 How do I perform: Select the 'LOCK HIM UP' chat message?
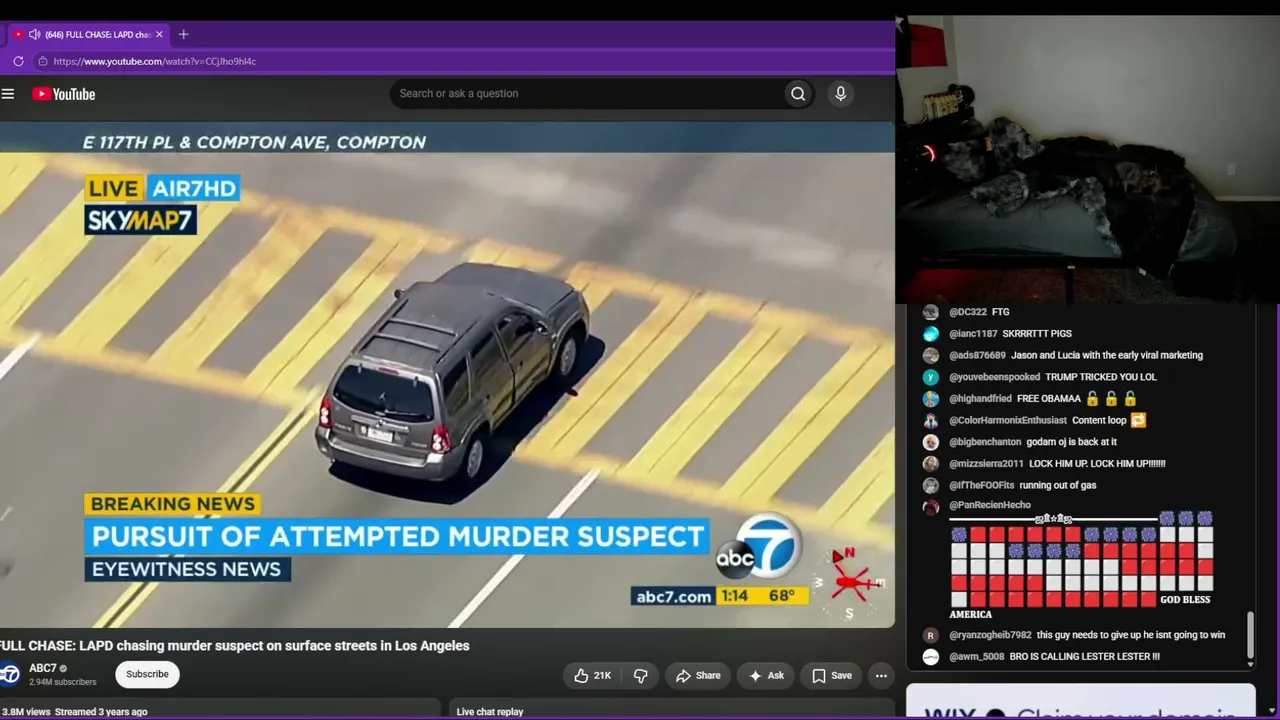1097,464
